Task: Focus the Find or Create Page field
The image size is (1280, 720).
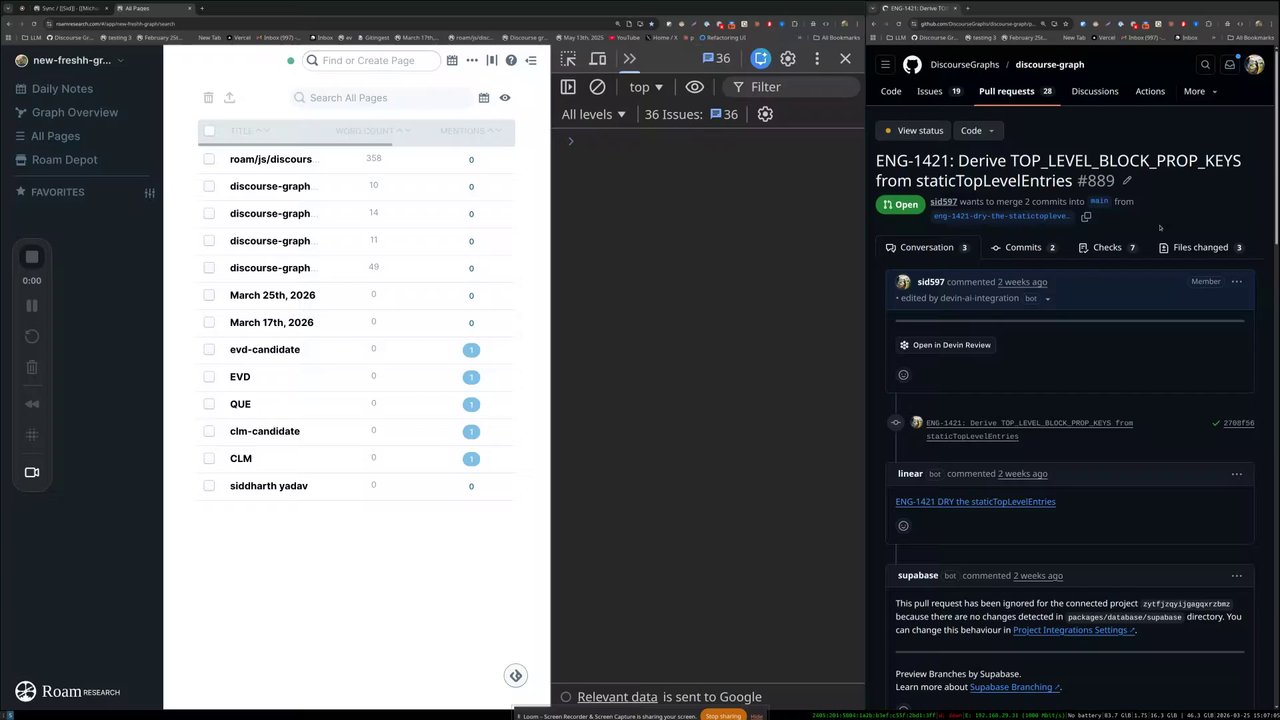Action: coord(371,60)
